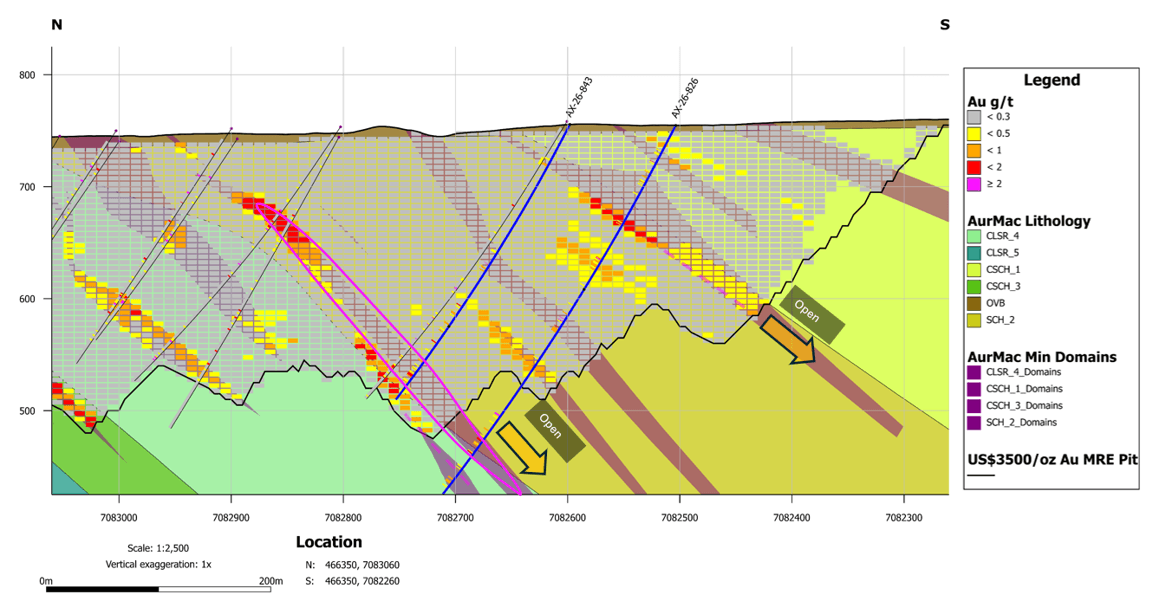Click the US$3500/oz Au MRE Pit line sample

pyautogui.click(x=981, y=475)
